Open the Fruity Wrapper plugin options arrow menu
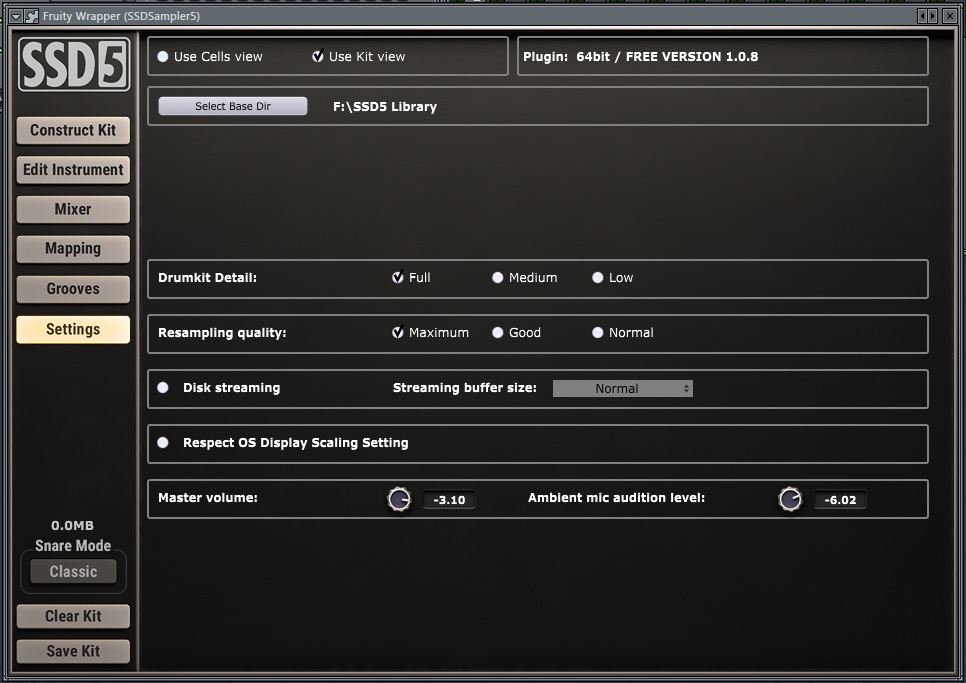Viewport: 966px width, 683px height. (17, 17)
